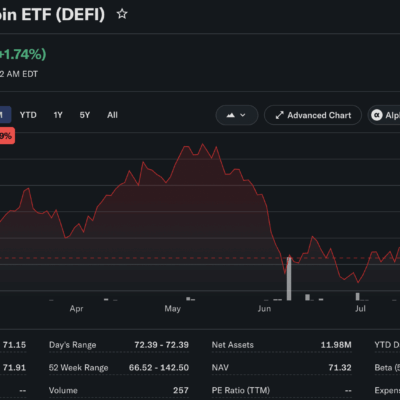Select the 1Y time range tab
The width and height of the screenshot is (400, 400).
click(x=58, y=115)
